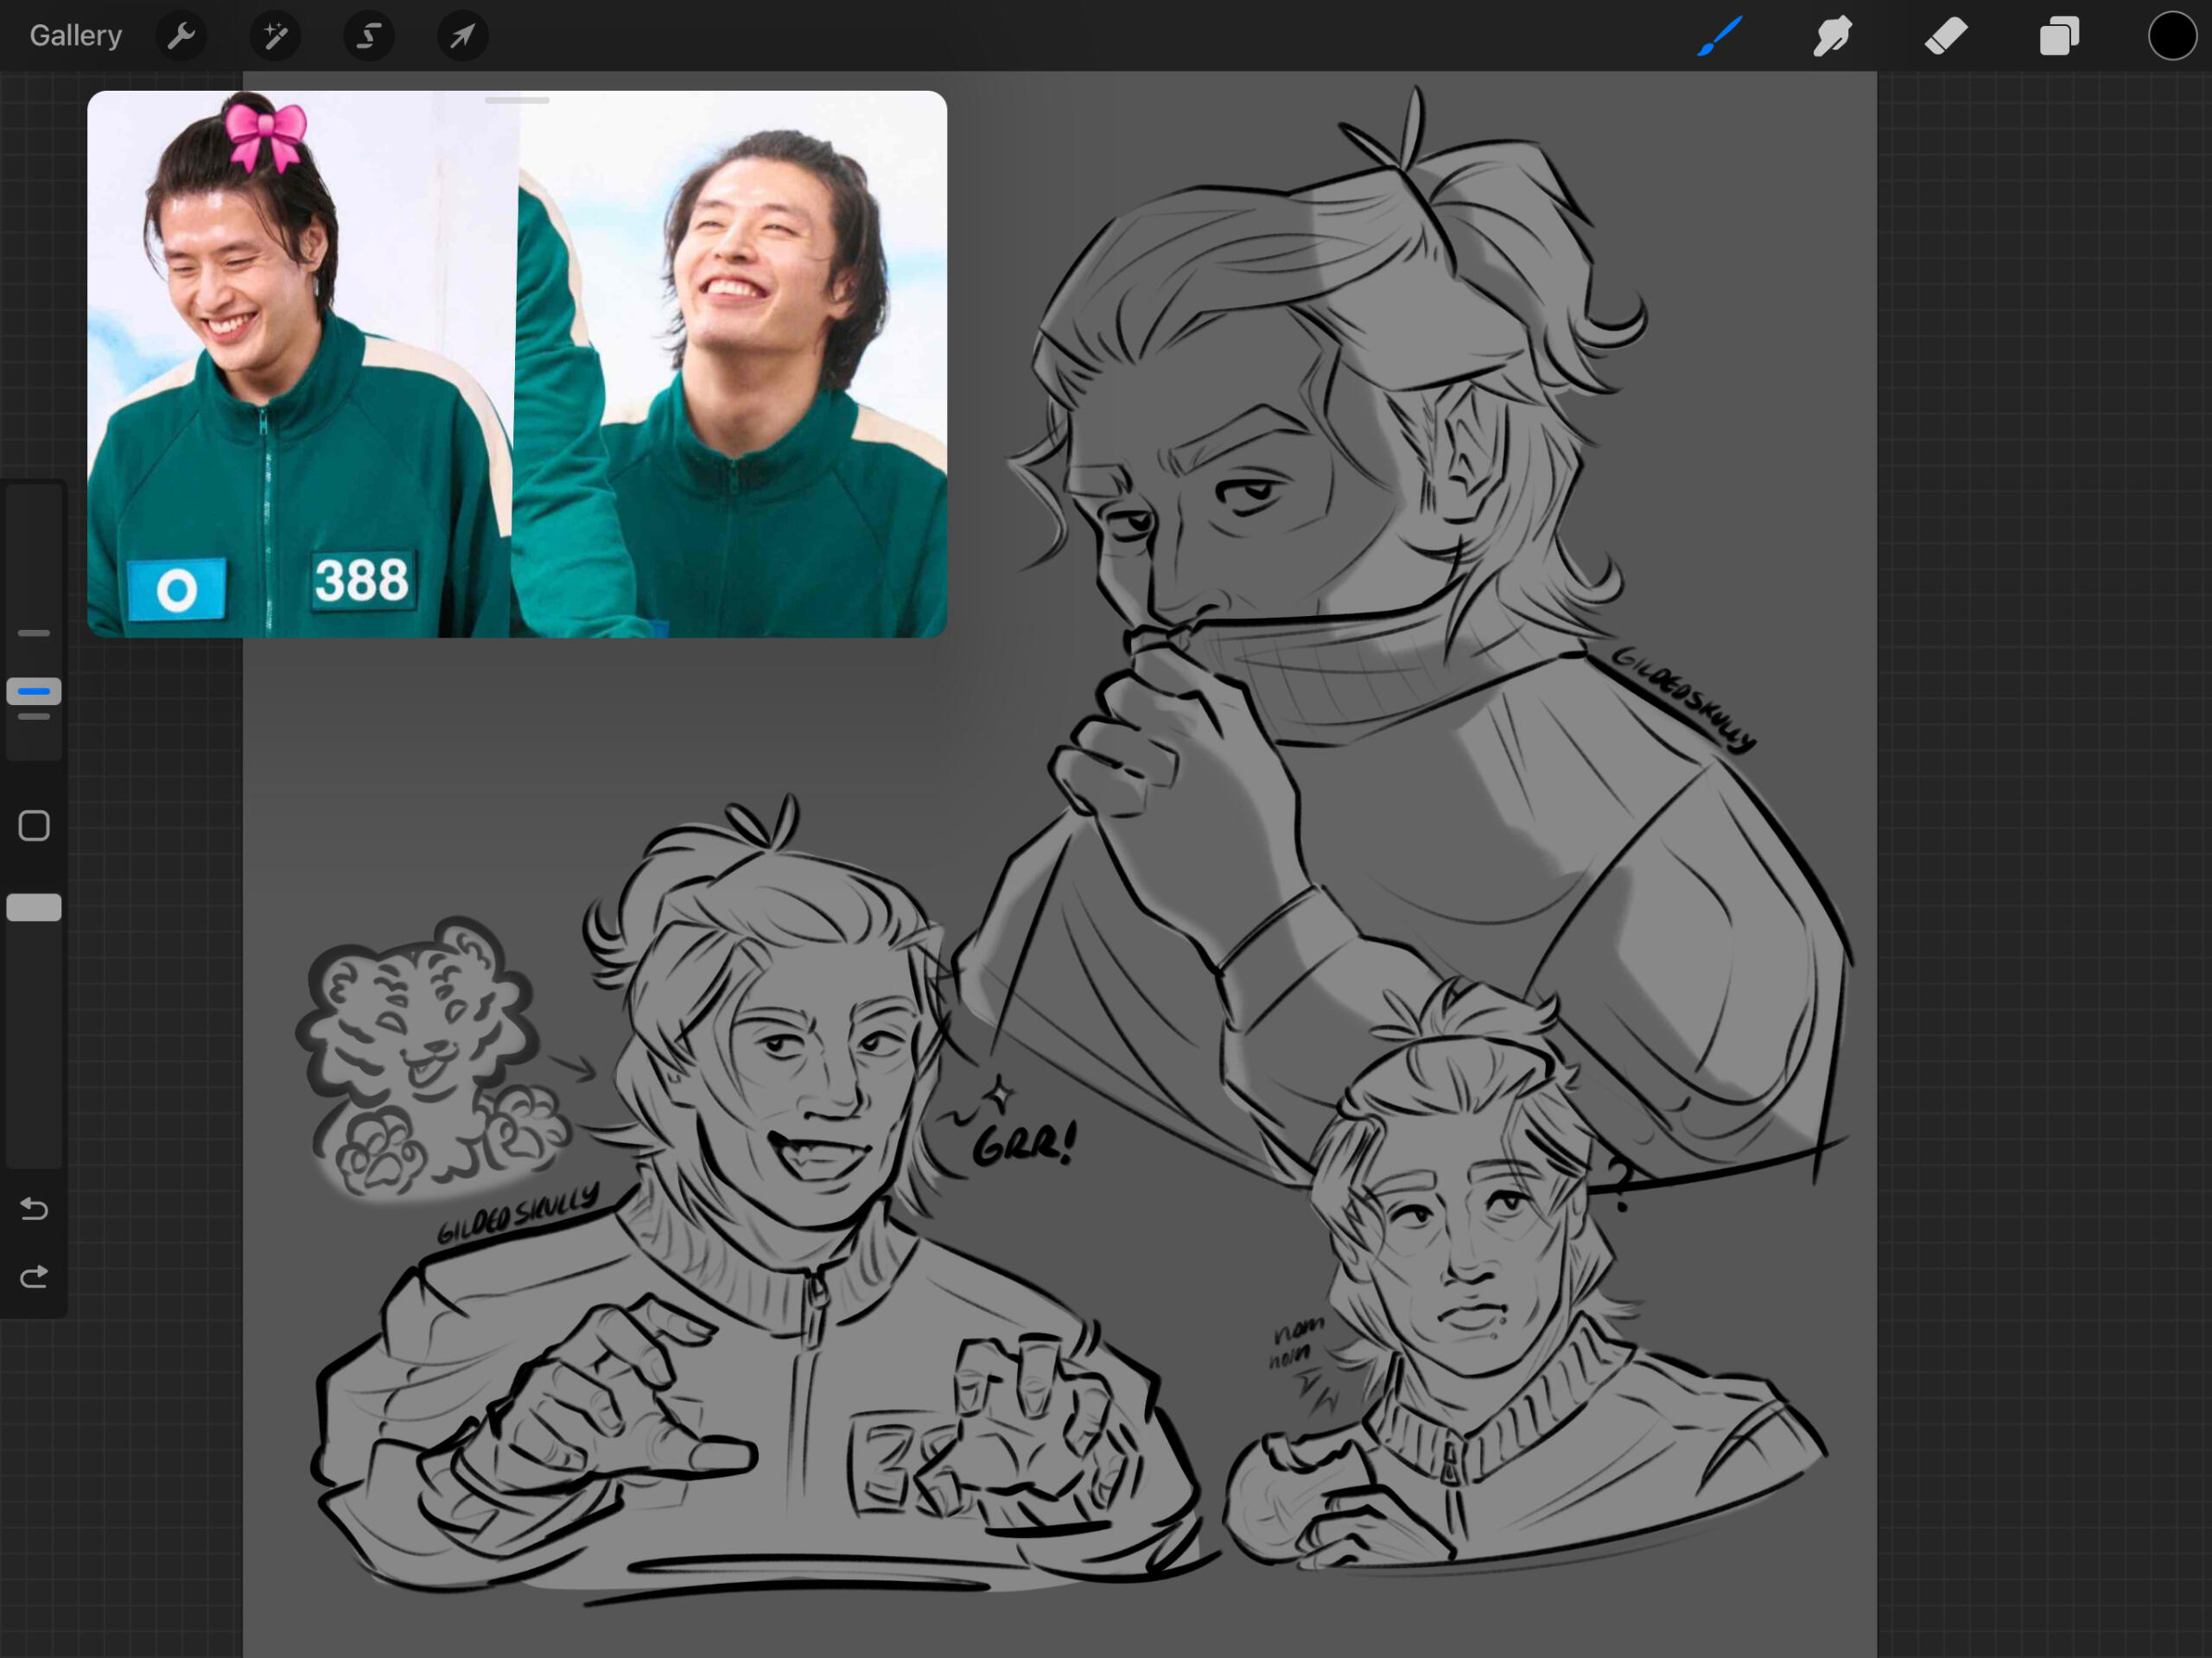Select the Smudge finger tool
The width and height of the screenshot is (2212, 1658).
[x=1832, y=37]
